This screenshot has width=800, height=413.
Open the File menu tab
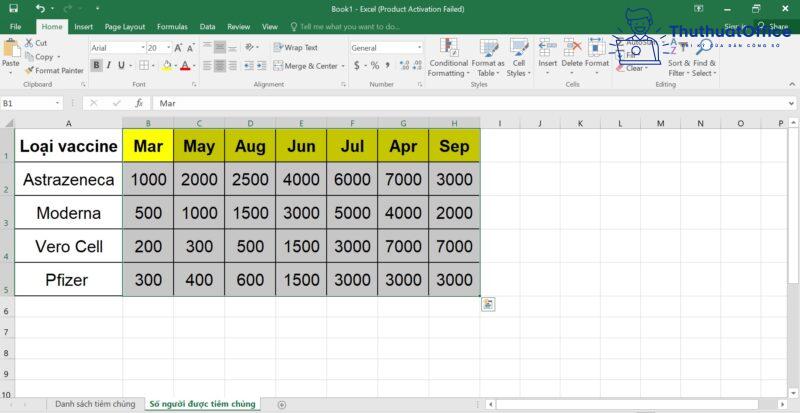click(15, 27)
